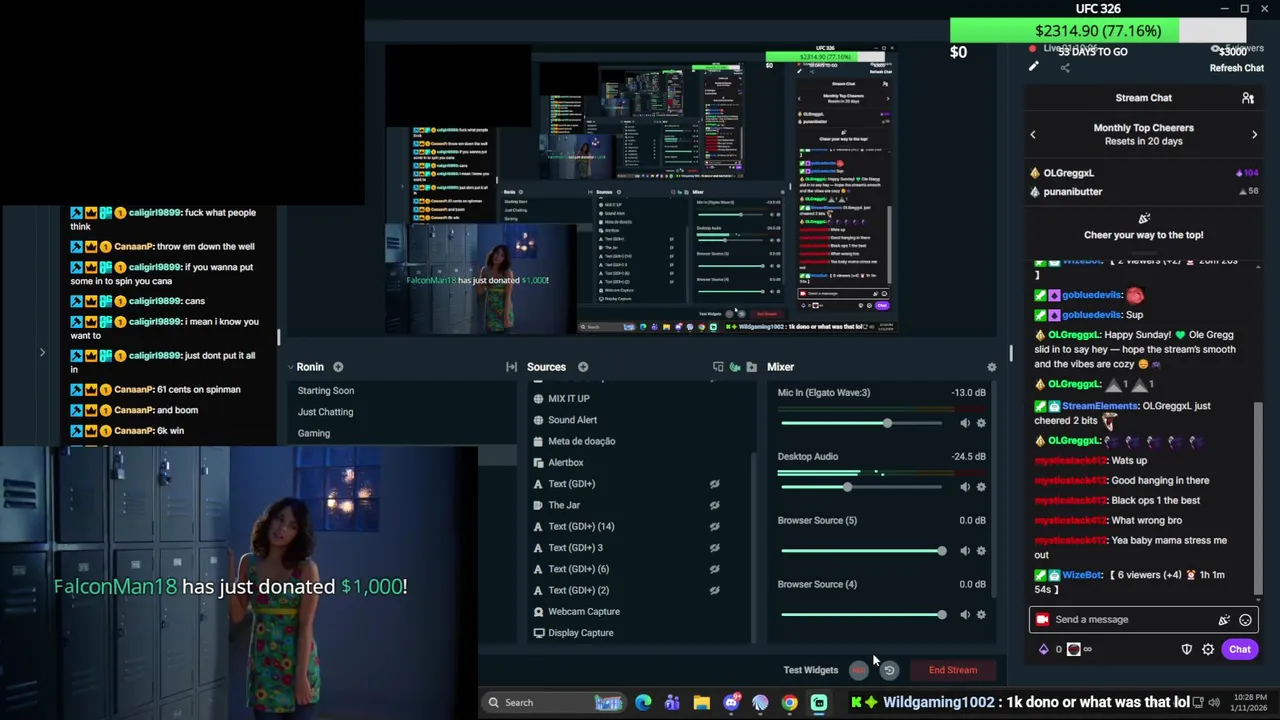Click the source audio icon in Sources toolbar
This screenshot has height=720, width=1280.
click(x=735, y=367)
